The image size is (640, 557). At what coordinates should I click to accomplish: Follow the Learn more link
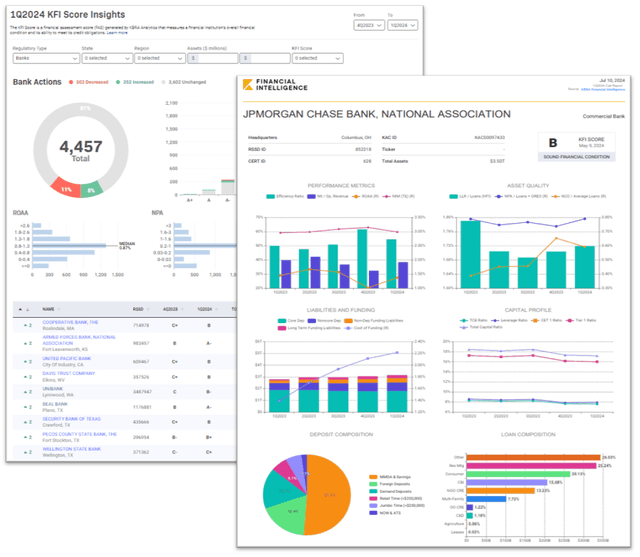[117, 33]
